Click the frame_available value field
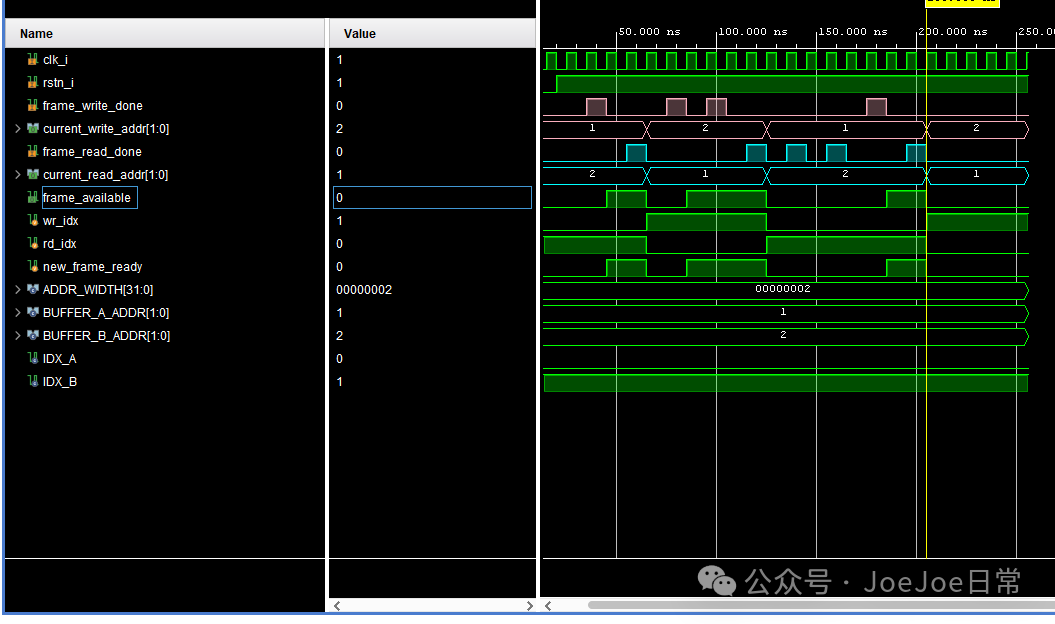Viewport: 1055px width, 624px height. coord(432,197)
